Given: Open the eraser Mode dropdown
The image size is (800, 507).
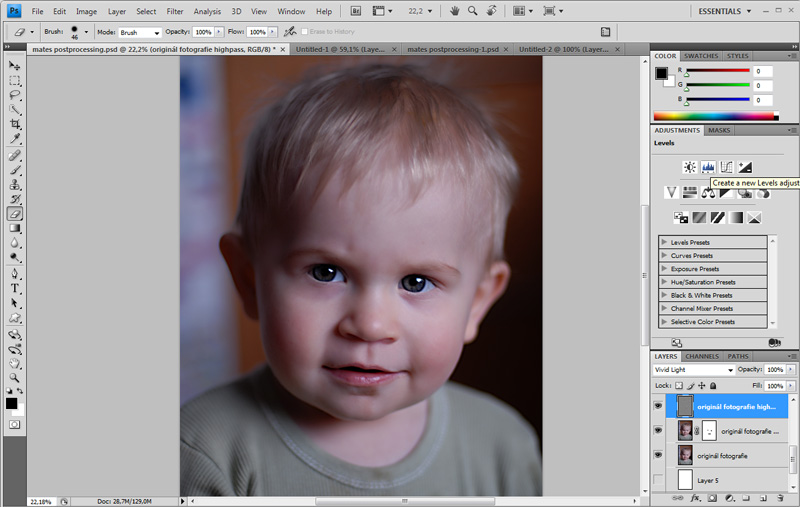Looking at the screenshot, I should (140, 32).
